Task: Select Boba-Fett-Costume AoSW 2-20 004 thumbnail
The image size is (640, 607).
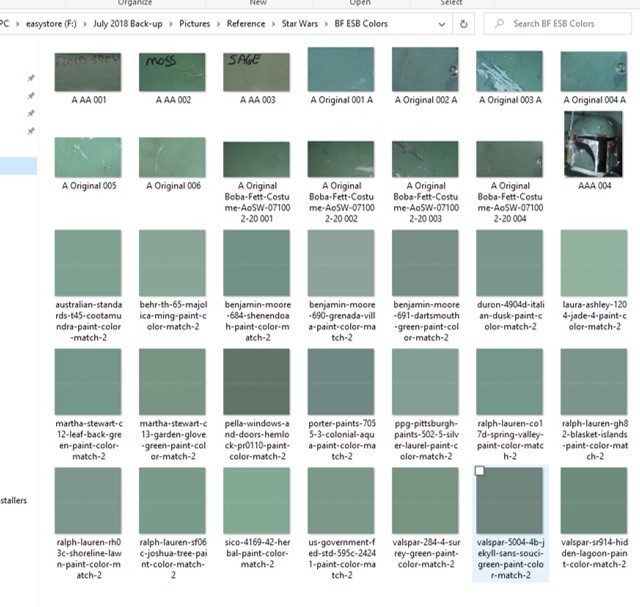Action: tap(510, 159)
